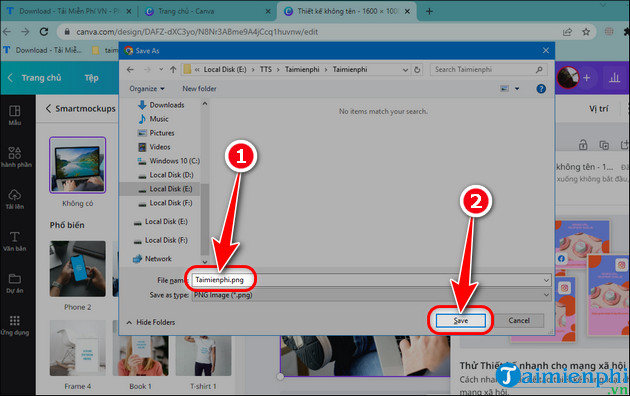Click Vị trí in Canva toolbar

coord(598,108)
